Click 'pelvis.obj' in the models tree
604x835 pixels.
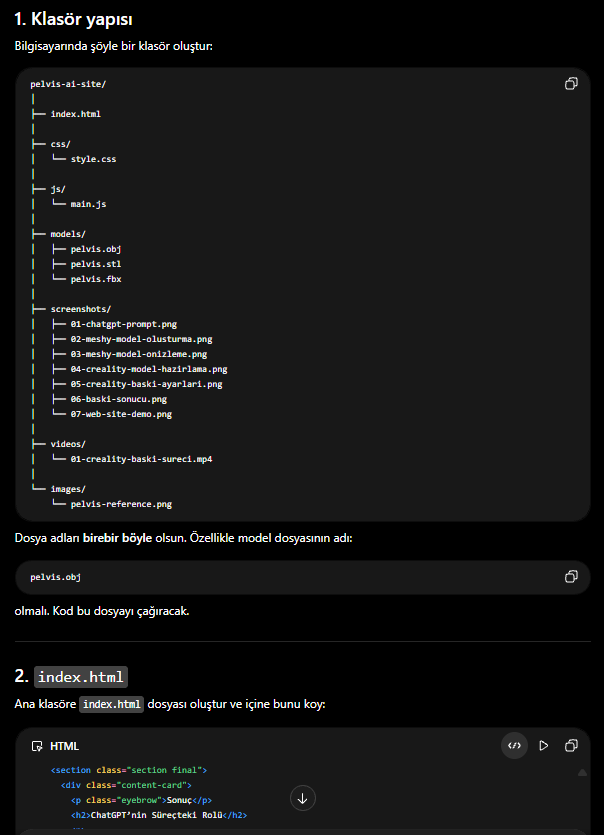(96, 249)
